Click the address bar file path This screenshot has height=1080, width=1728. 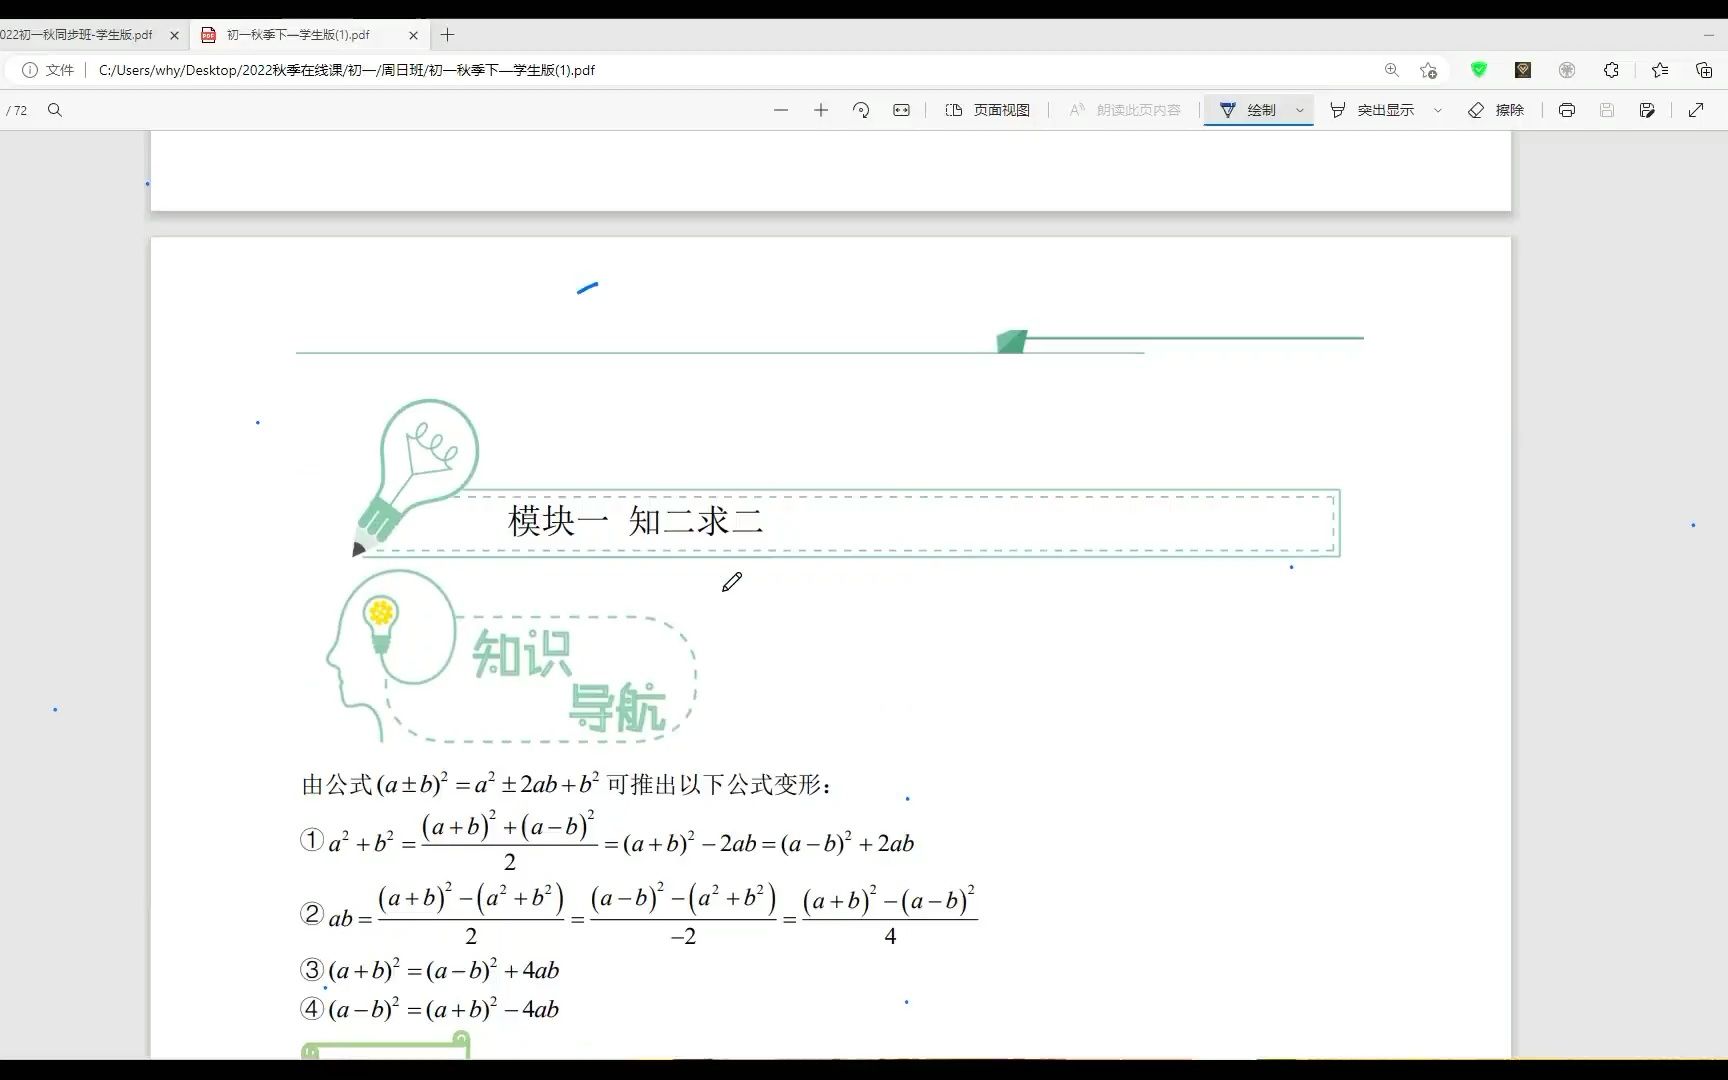(x=347, y=70)
